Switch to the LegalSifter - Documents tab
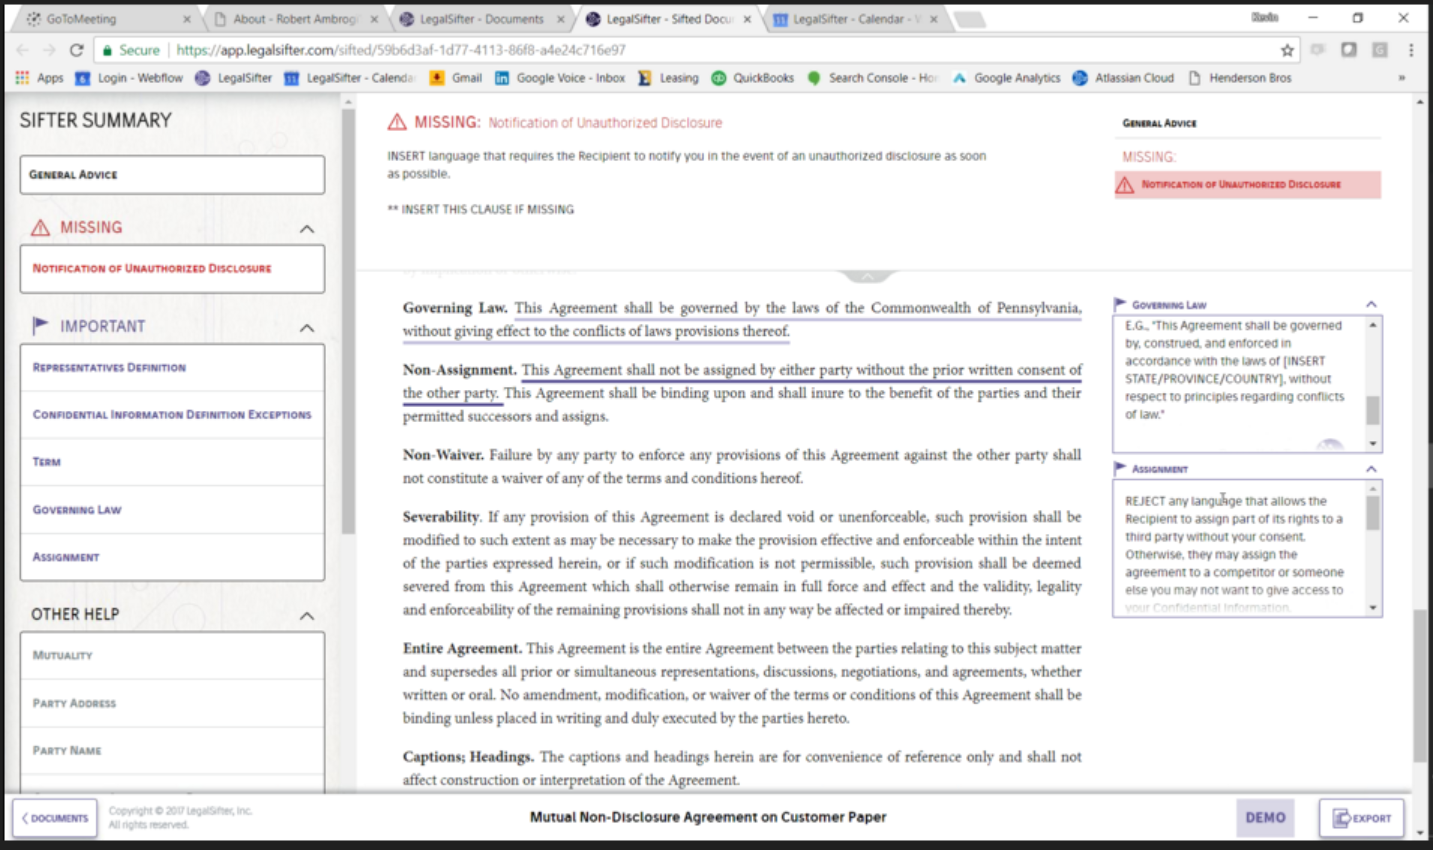1433x850 pixels. 481,19
